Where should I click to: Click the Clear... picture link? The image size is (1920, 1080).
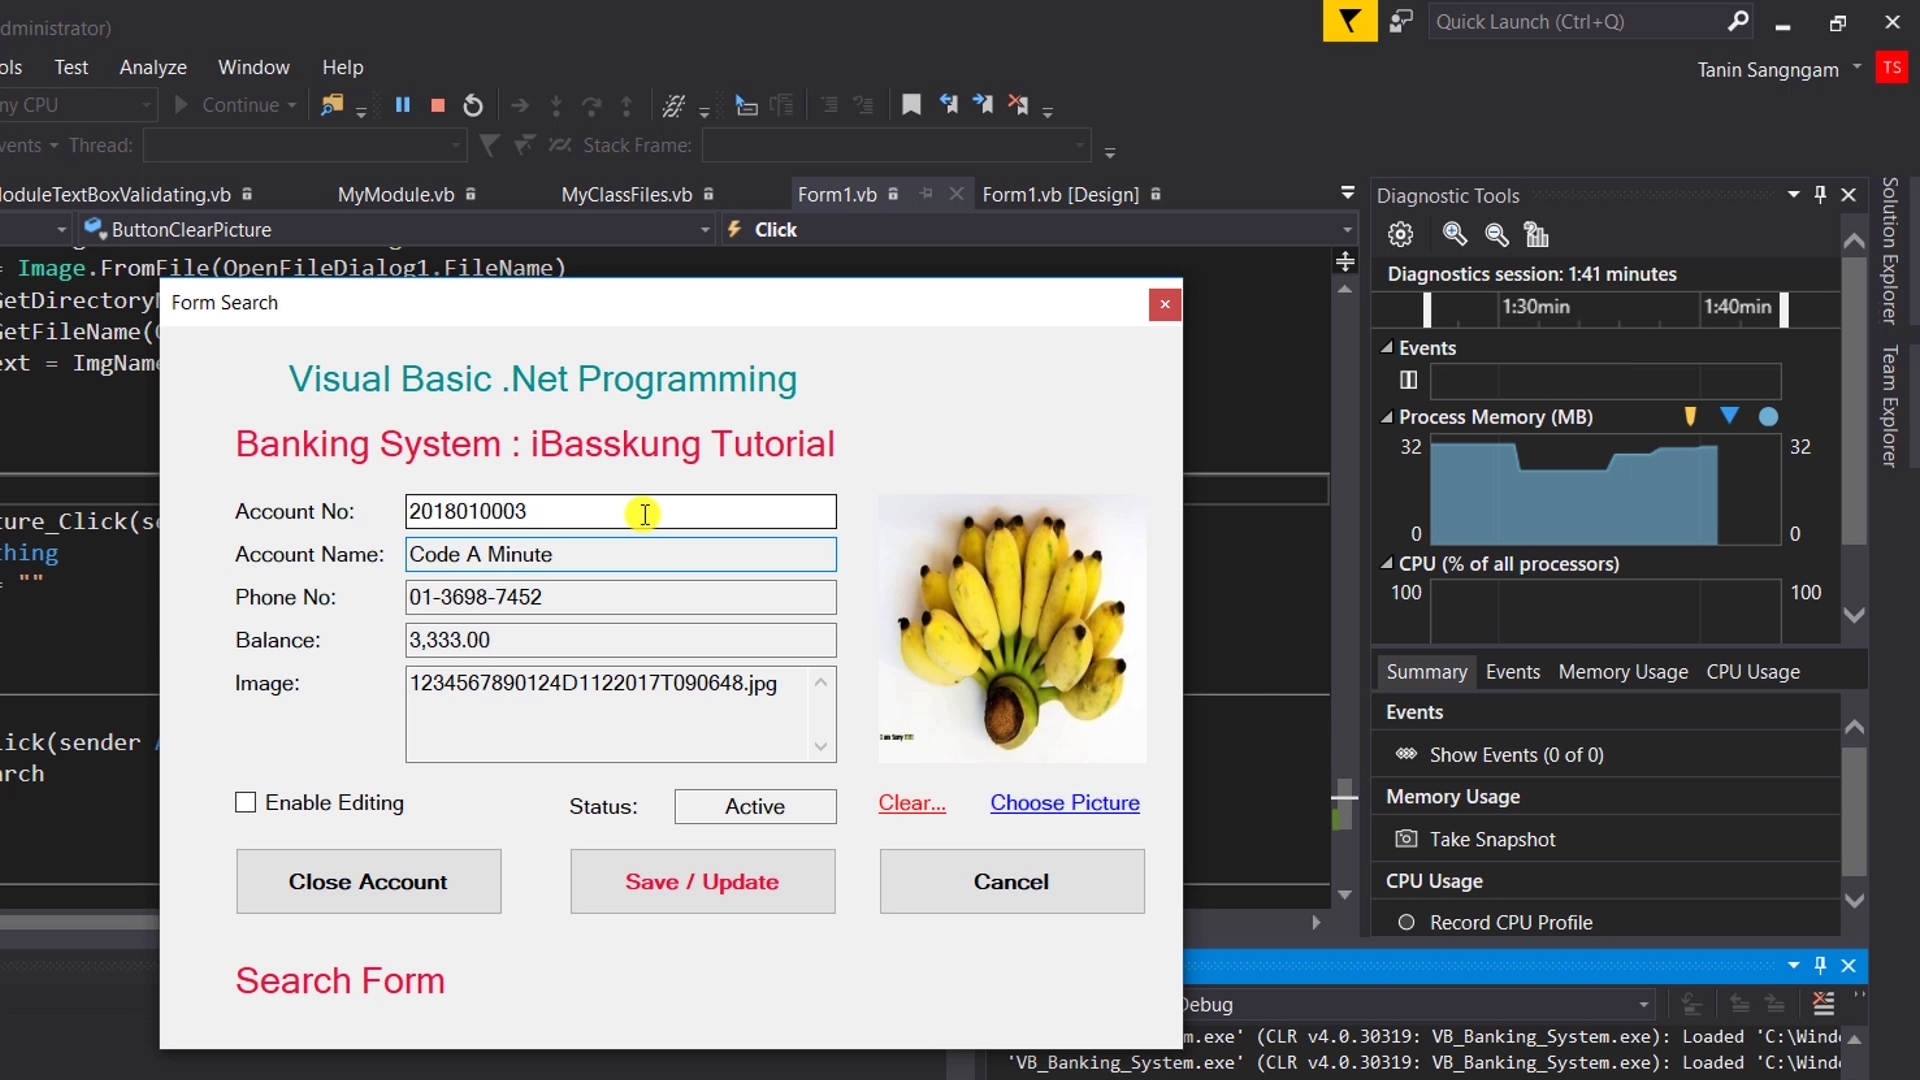[x=912, y=802]
